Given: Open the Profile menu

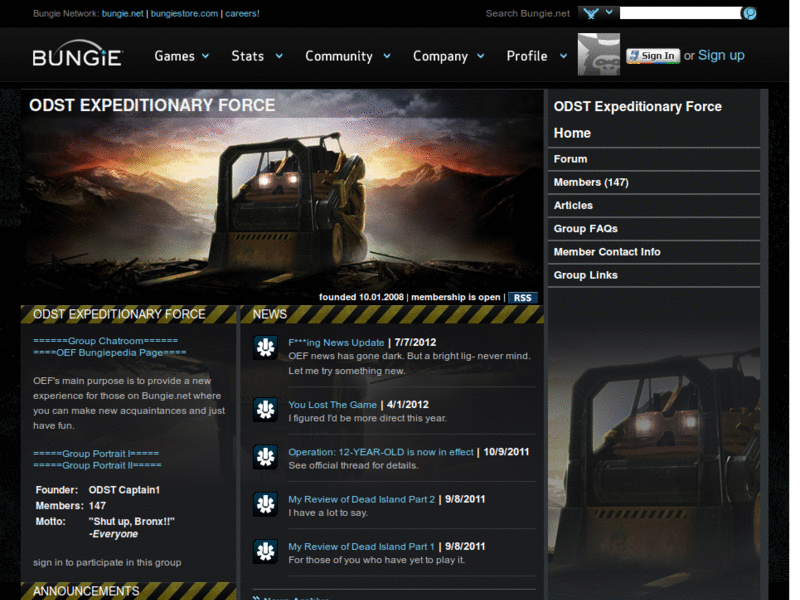Looking at the screenshot, I should 527,56.
